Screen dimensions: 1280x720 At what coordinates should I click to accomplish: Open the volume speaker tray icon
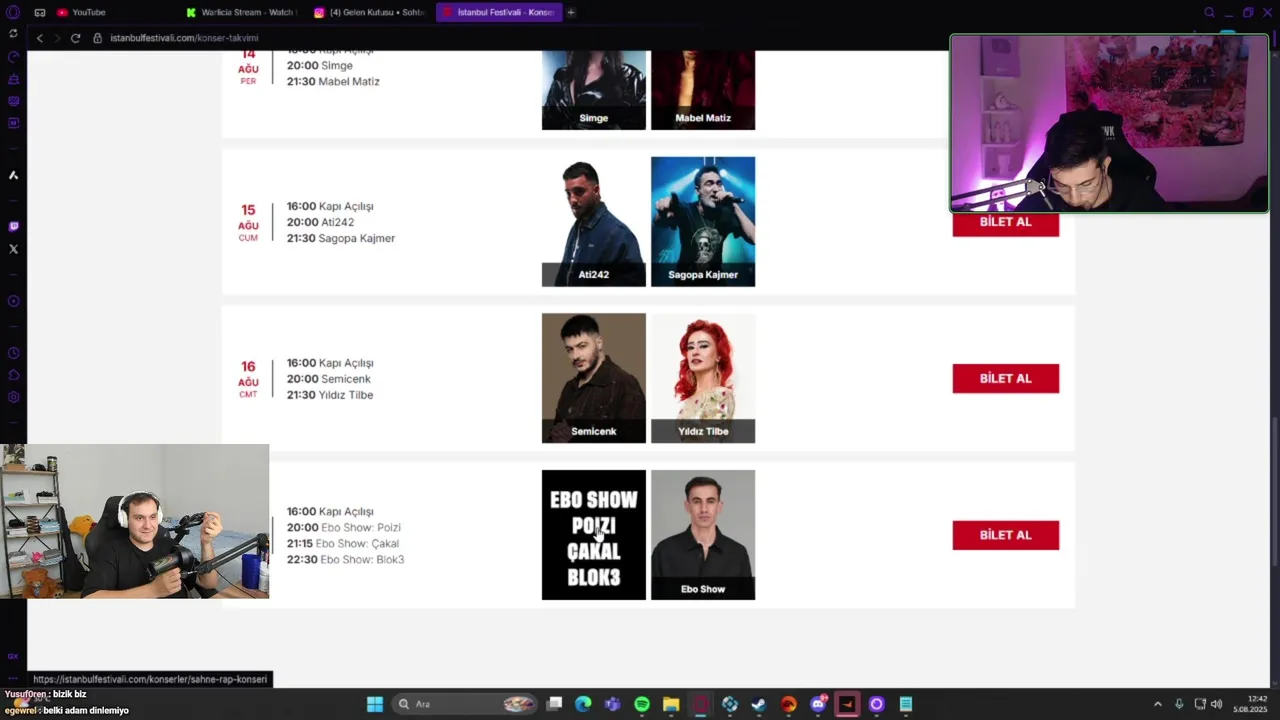[1217, 704]
